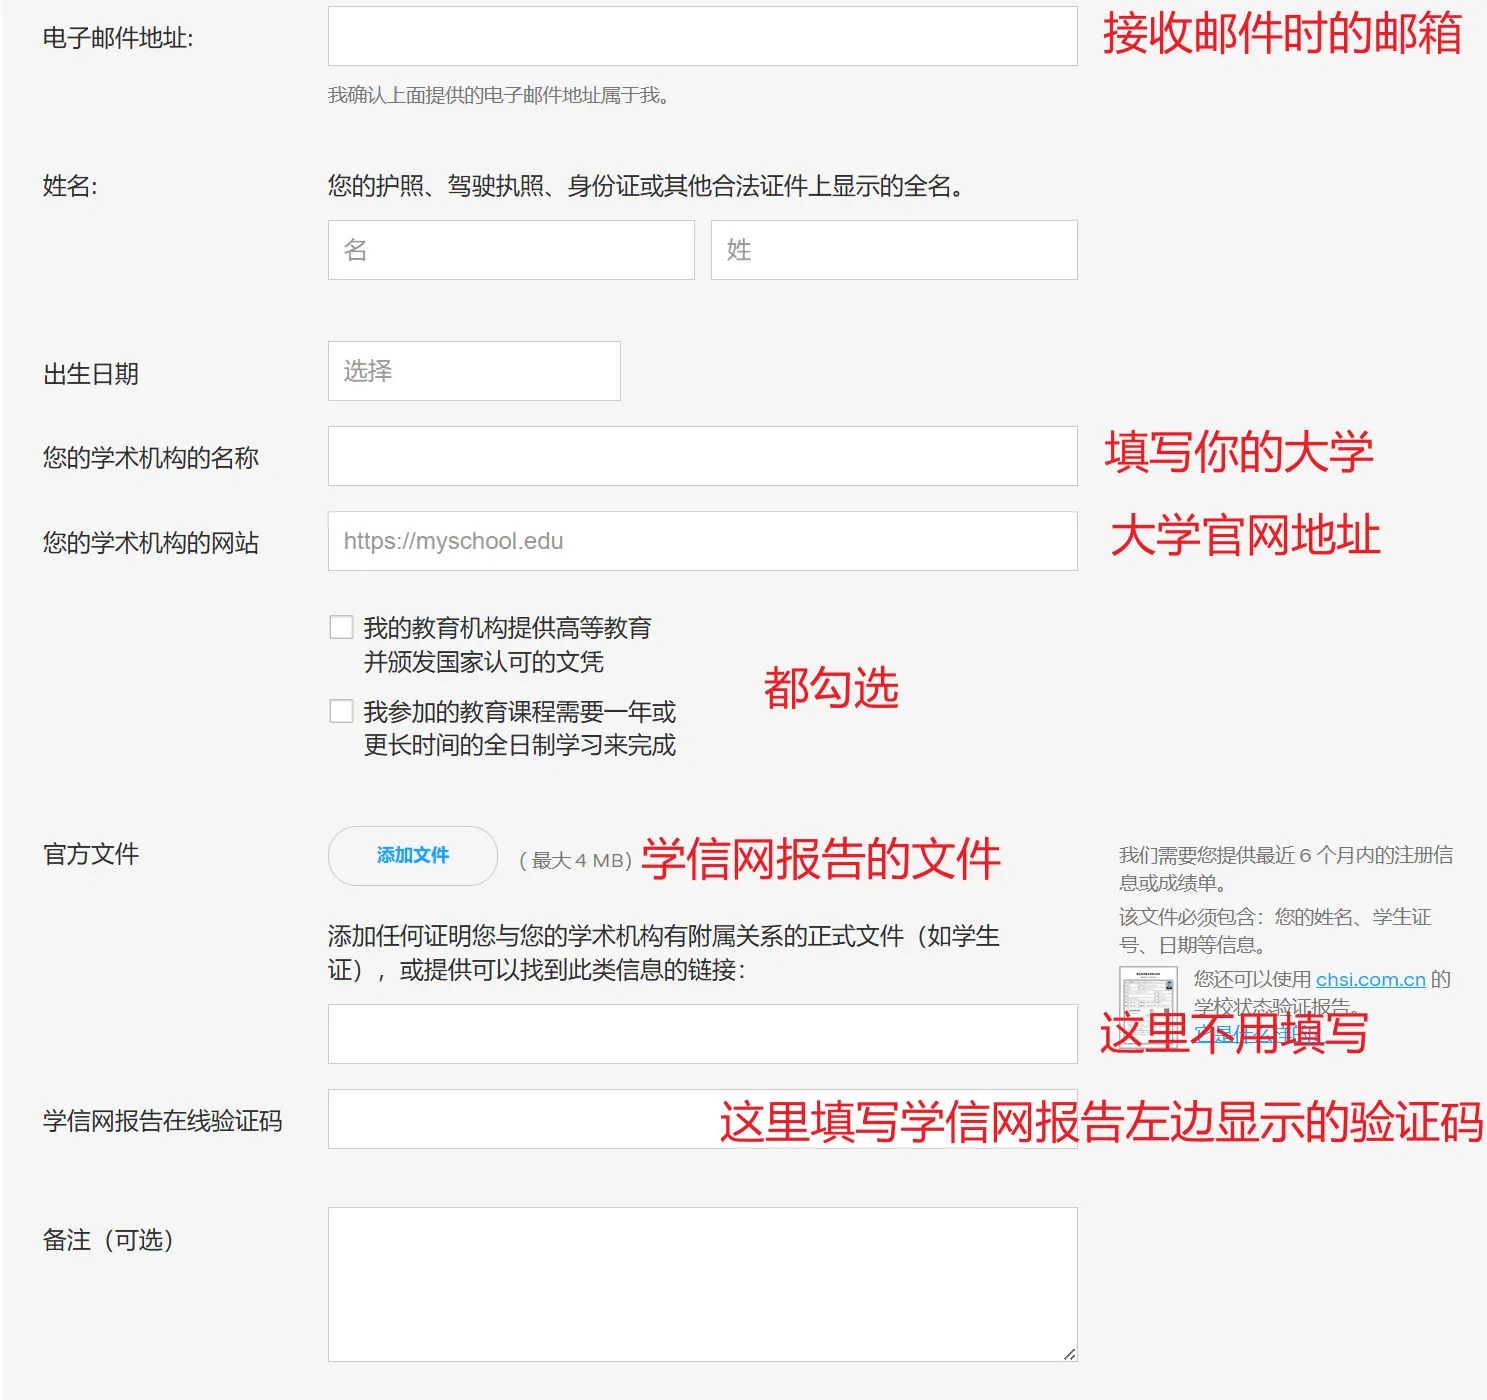Grab the 备注 text area resize handle
The width and height of the screenshot is (1487, 1400).
click(x=1069, y=1354)
